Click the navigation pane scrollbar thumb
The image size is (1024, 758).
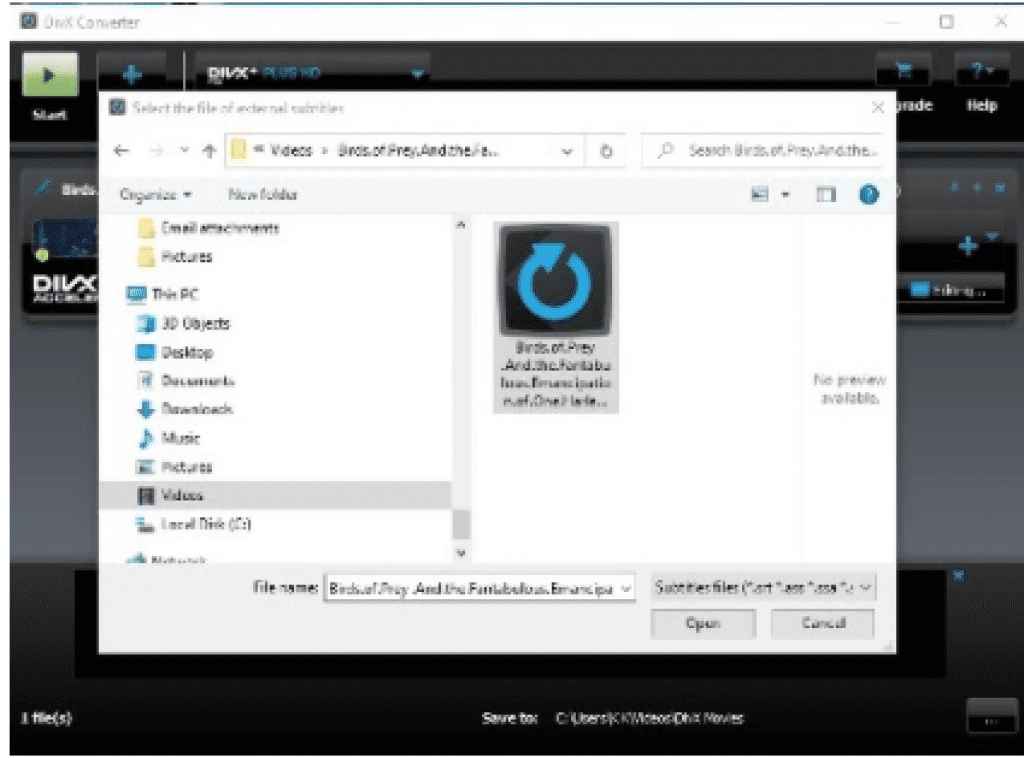tap(461, 524)
